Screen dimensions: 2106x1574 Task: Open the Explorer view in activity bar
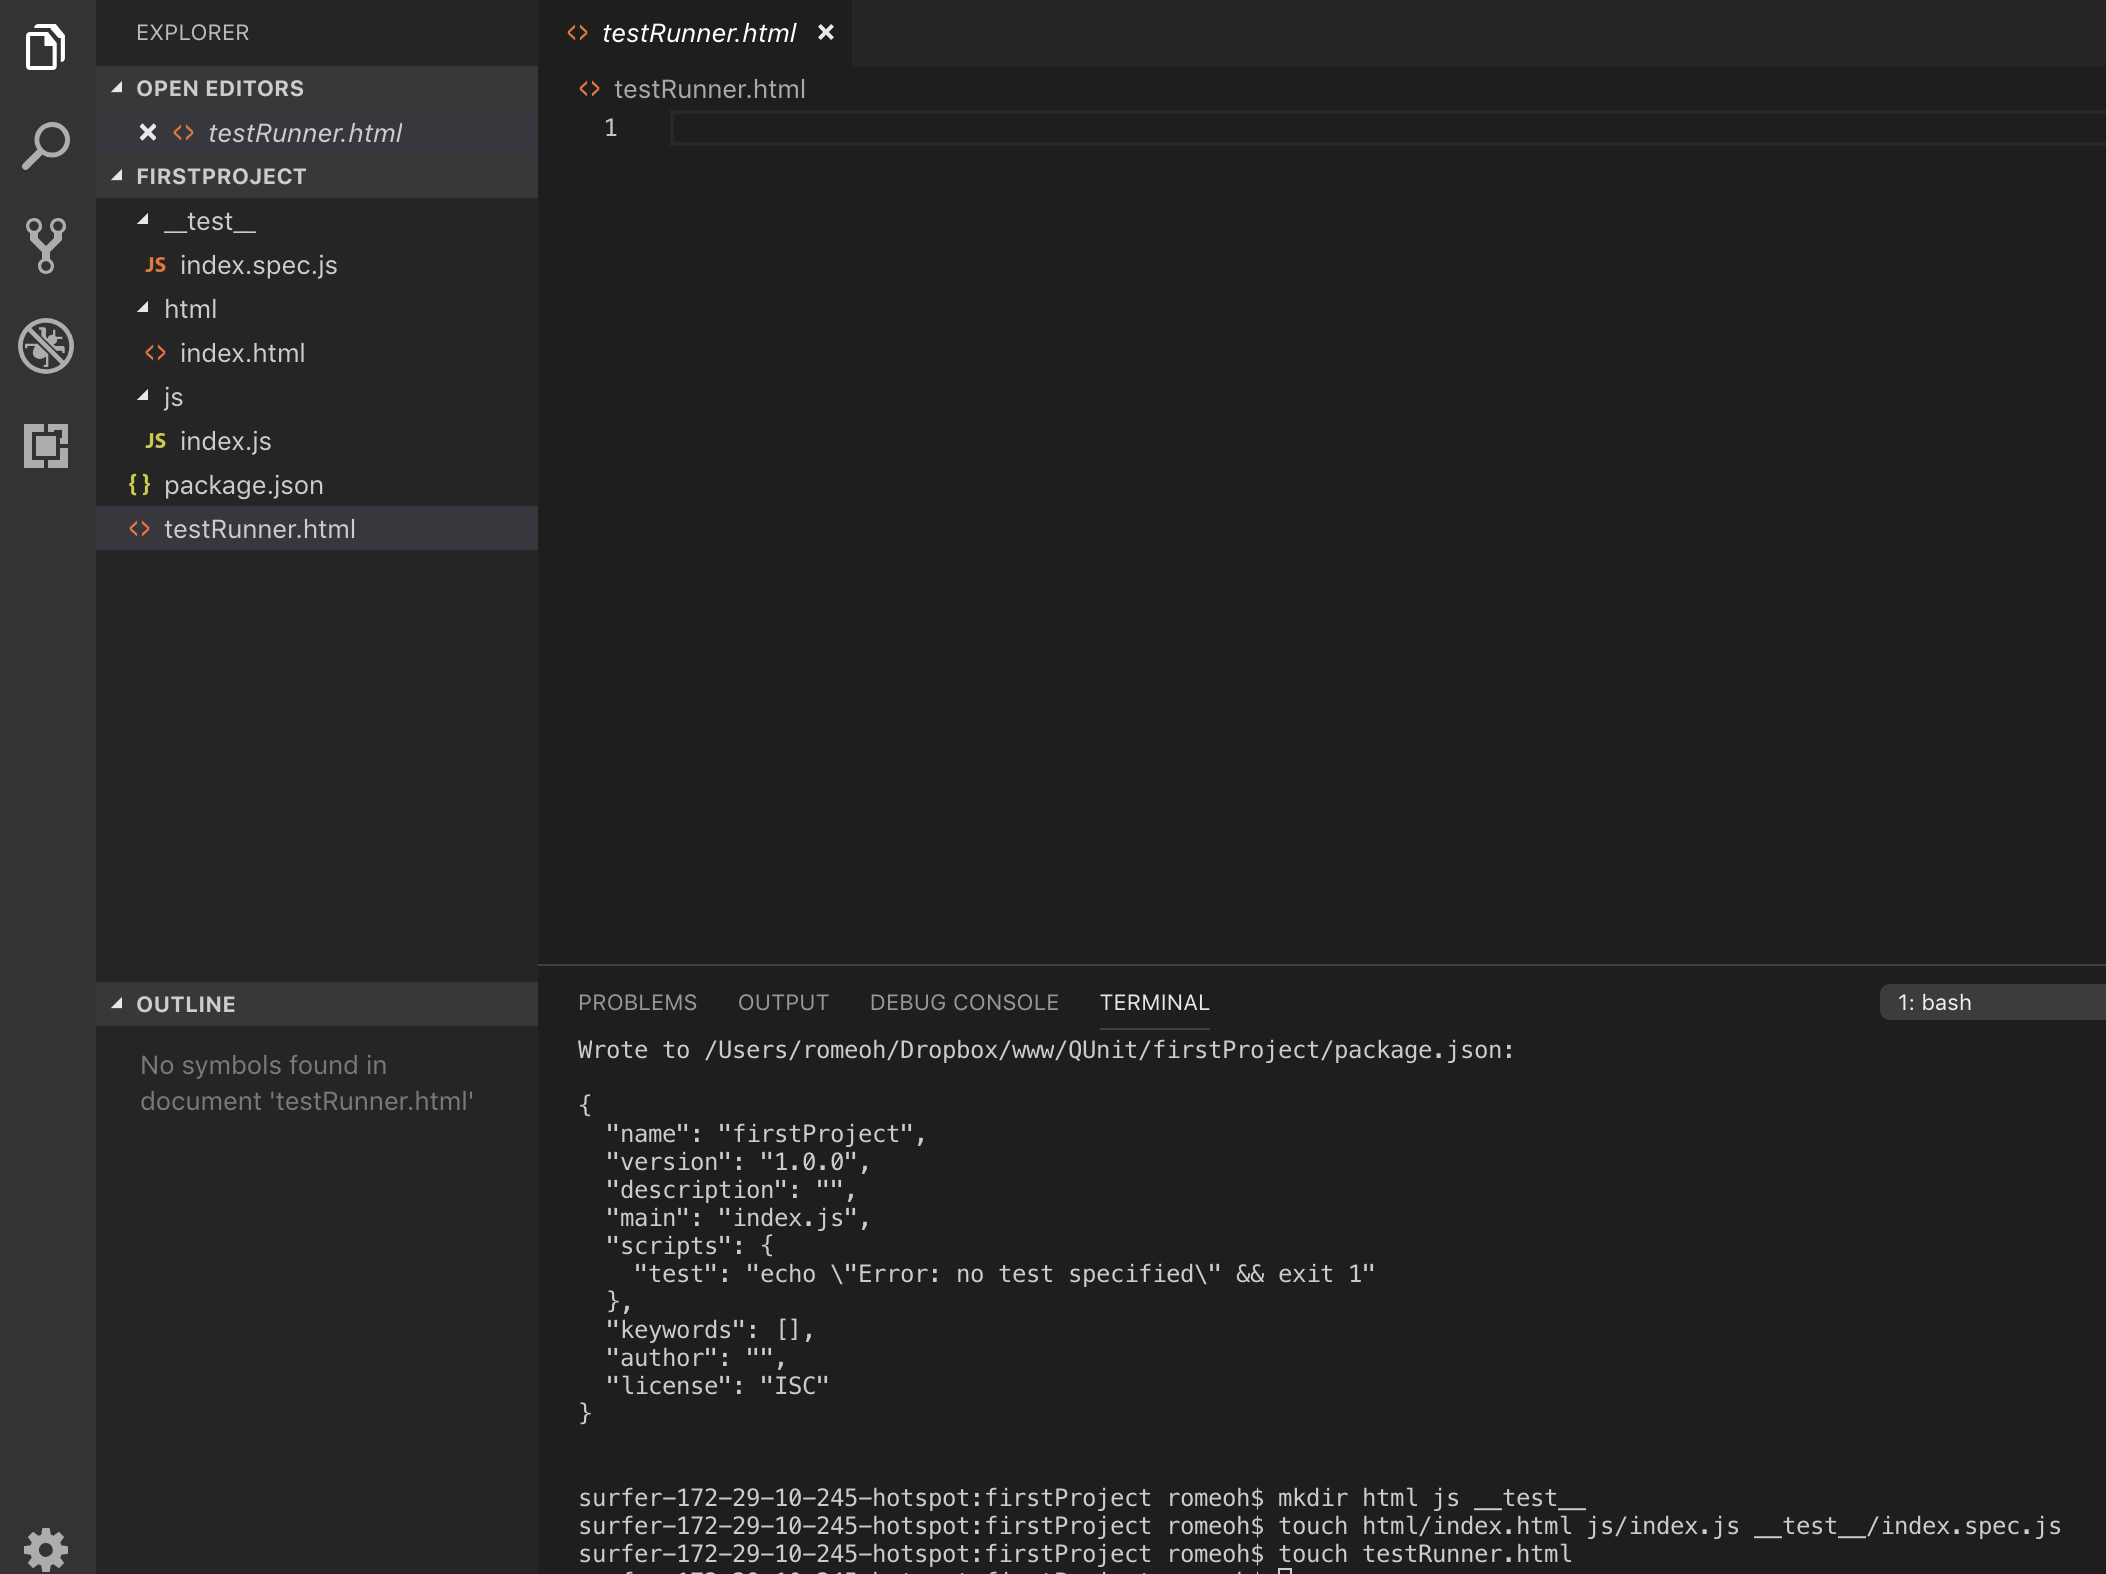click(x=46, y=47)
